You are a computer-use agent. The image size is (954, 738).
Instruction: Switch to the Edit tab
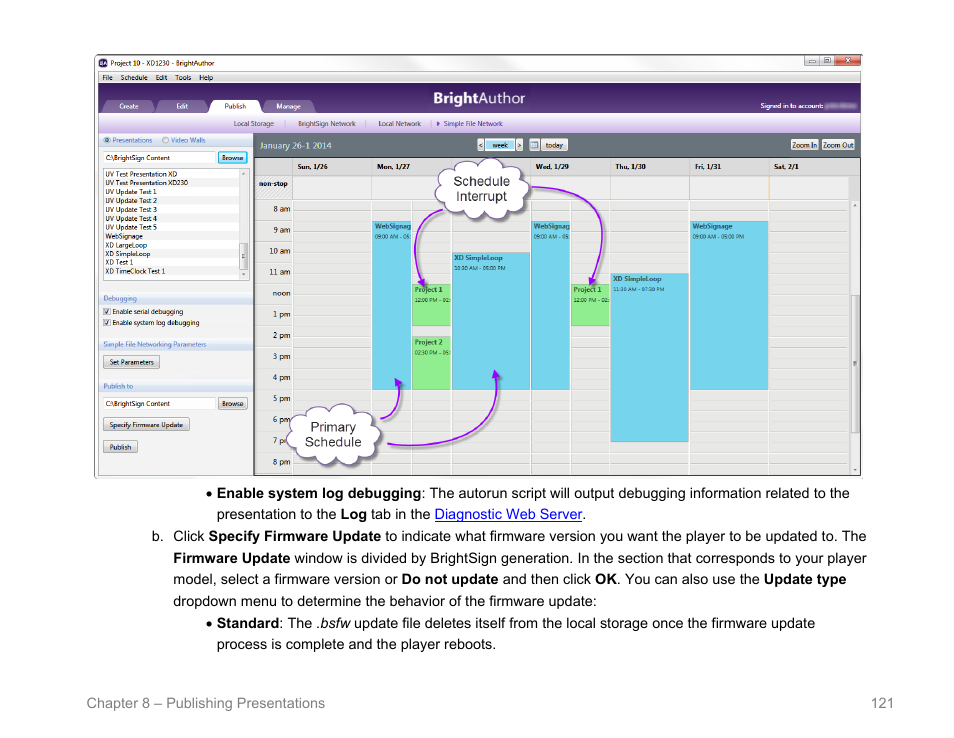[x=182, y=106]
